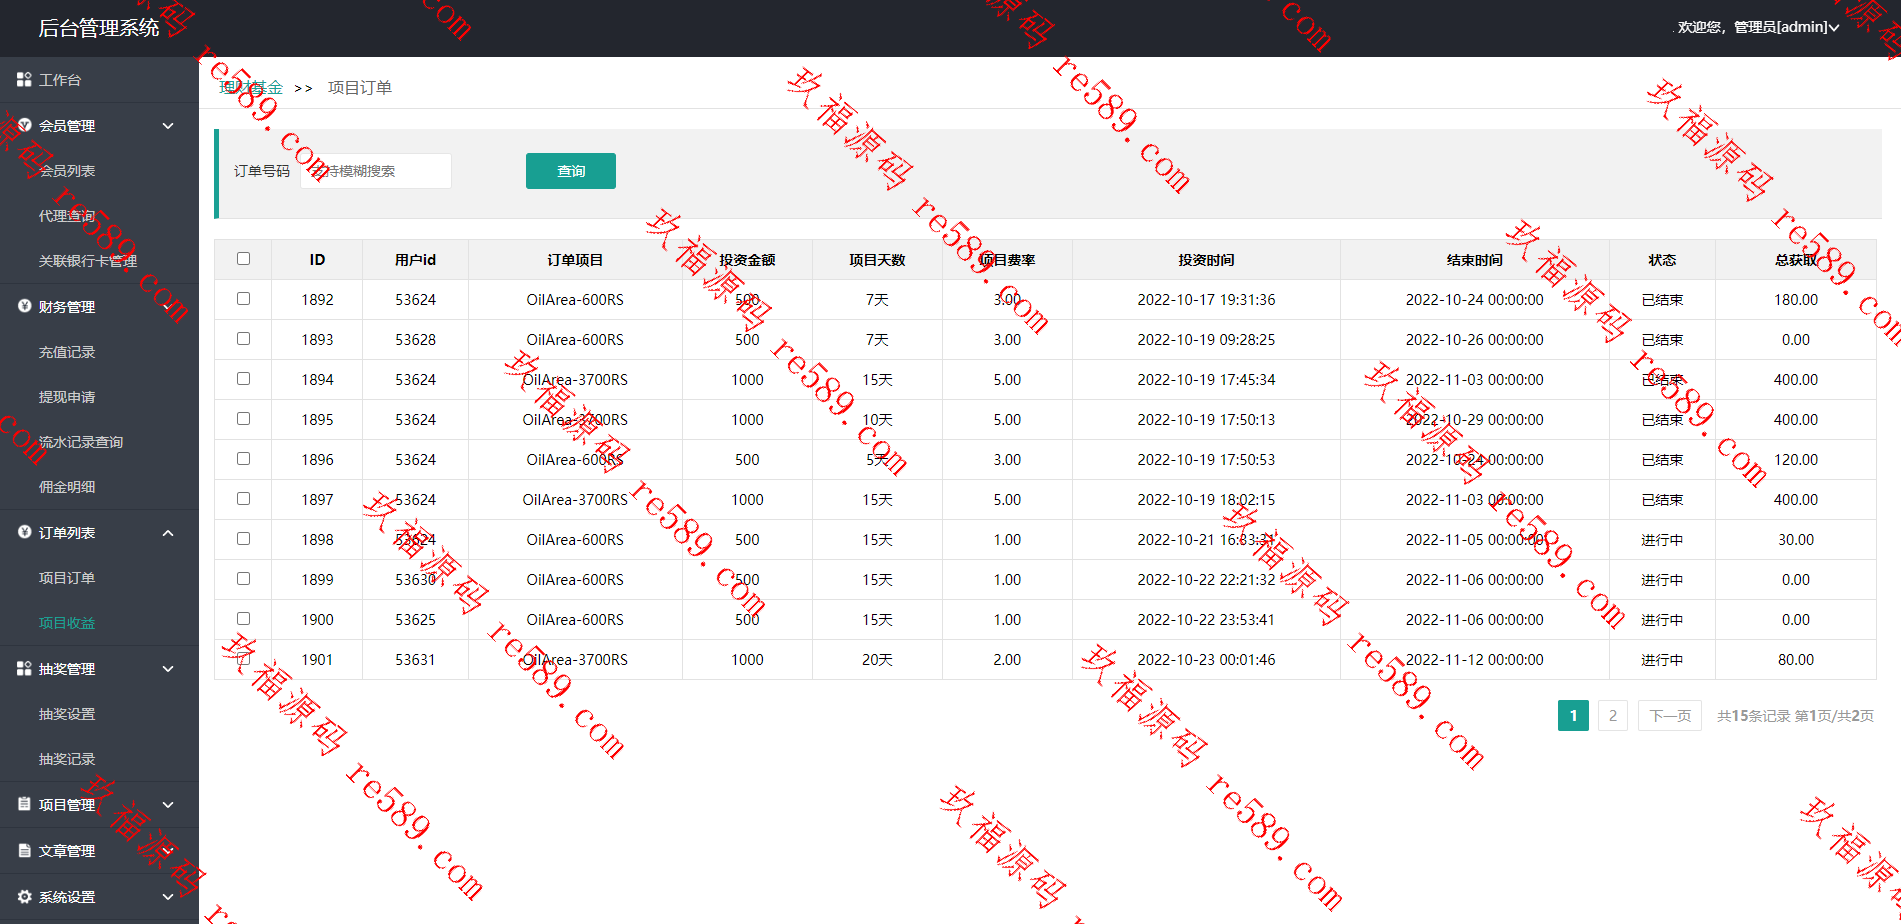Open the 工作台 dashboard icon
Image resolution: width=1901 pixels, height=924 pixels.
24,79
